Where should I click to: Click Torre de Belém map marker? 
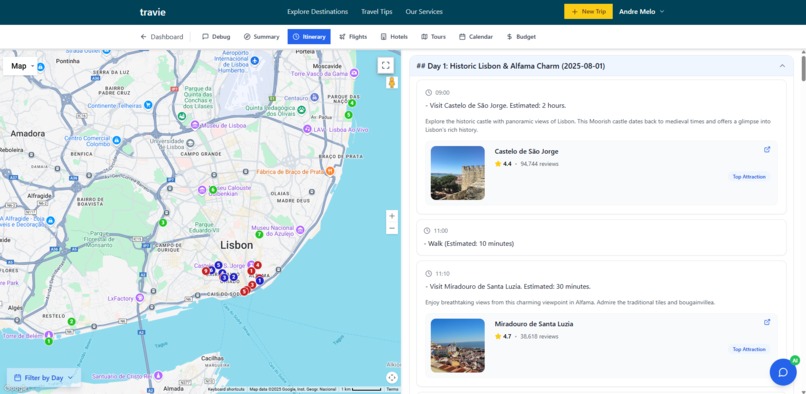point(48,334)
